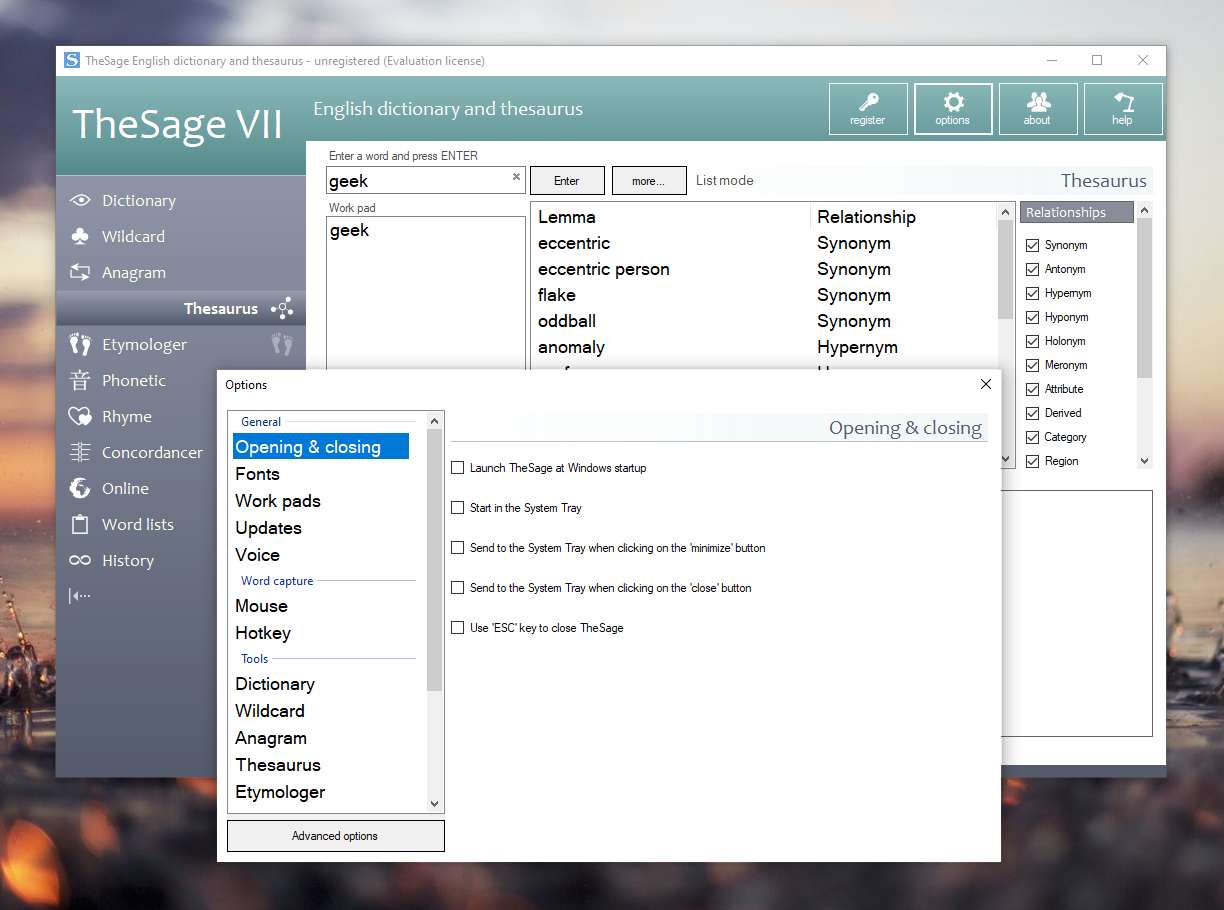1224x910 pixels.
Task: Click the word search input field
Action: click(x=426, y=180)
